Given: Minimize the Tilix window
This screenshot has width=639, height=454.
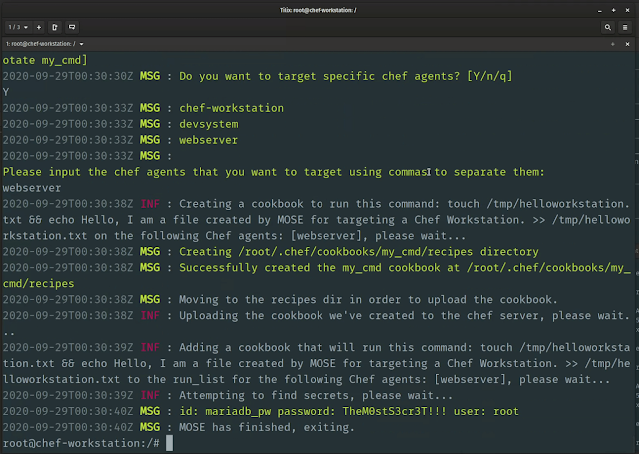Looking at the screenshot, I should coord(599,11).
